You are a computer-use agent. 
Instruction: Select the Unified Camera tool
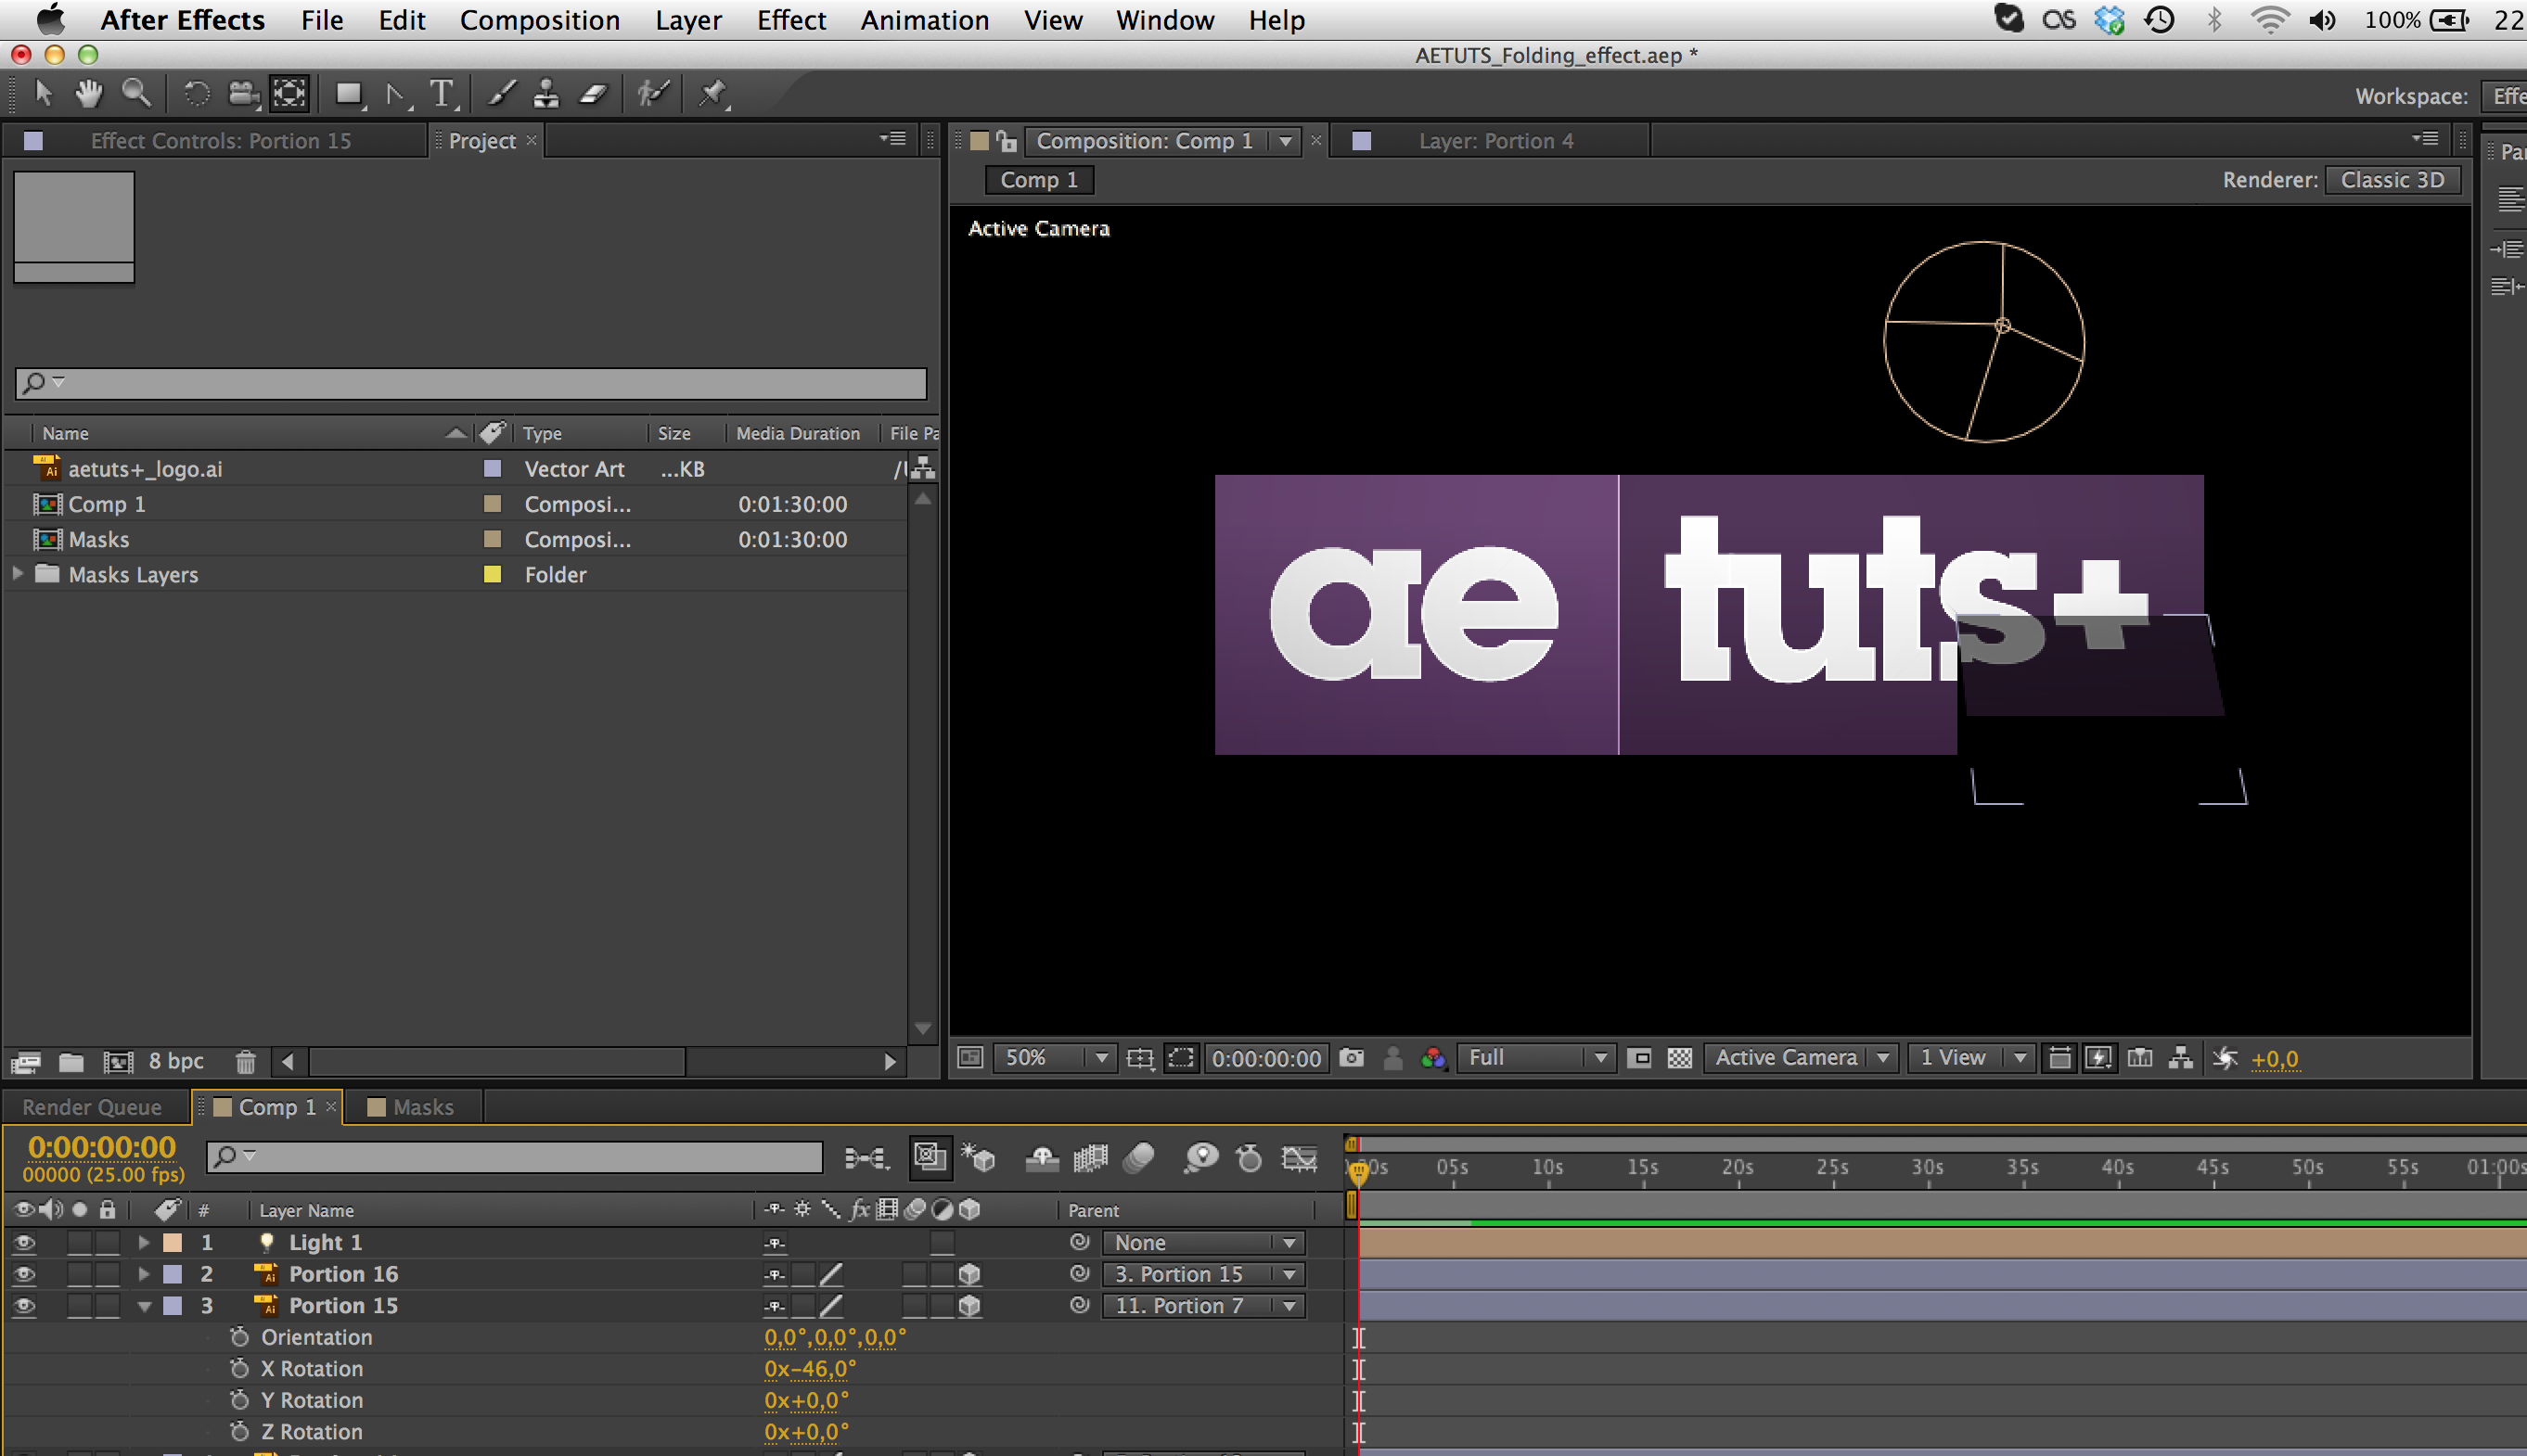pos(243,94)
